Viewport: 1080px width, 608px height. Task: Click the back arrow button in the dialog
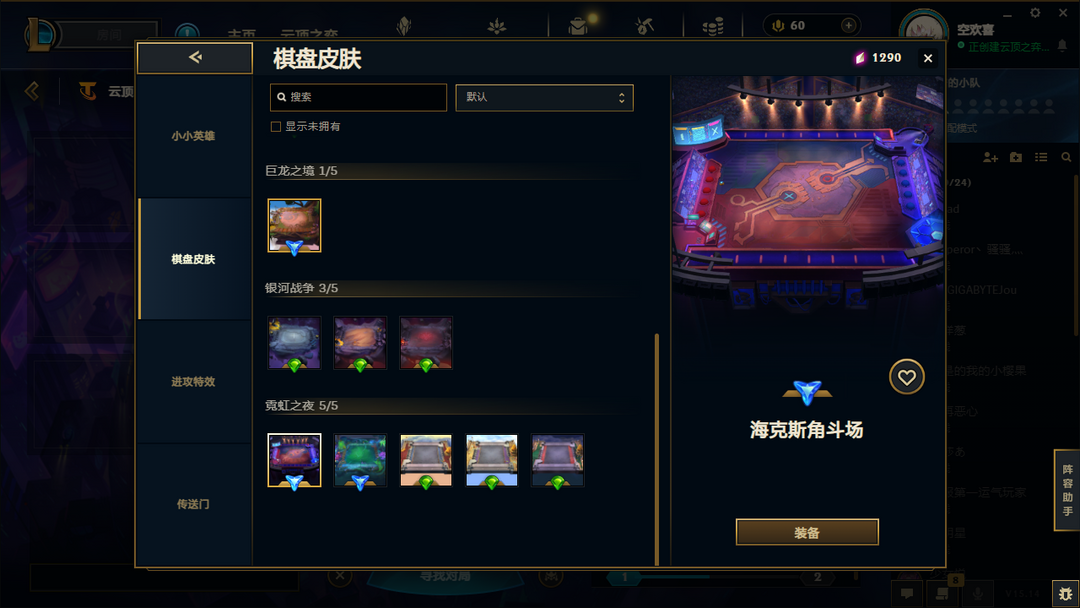click(x=195, y=58)
